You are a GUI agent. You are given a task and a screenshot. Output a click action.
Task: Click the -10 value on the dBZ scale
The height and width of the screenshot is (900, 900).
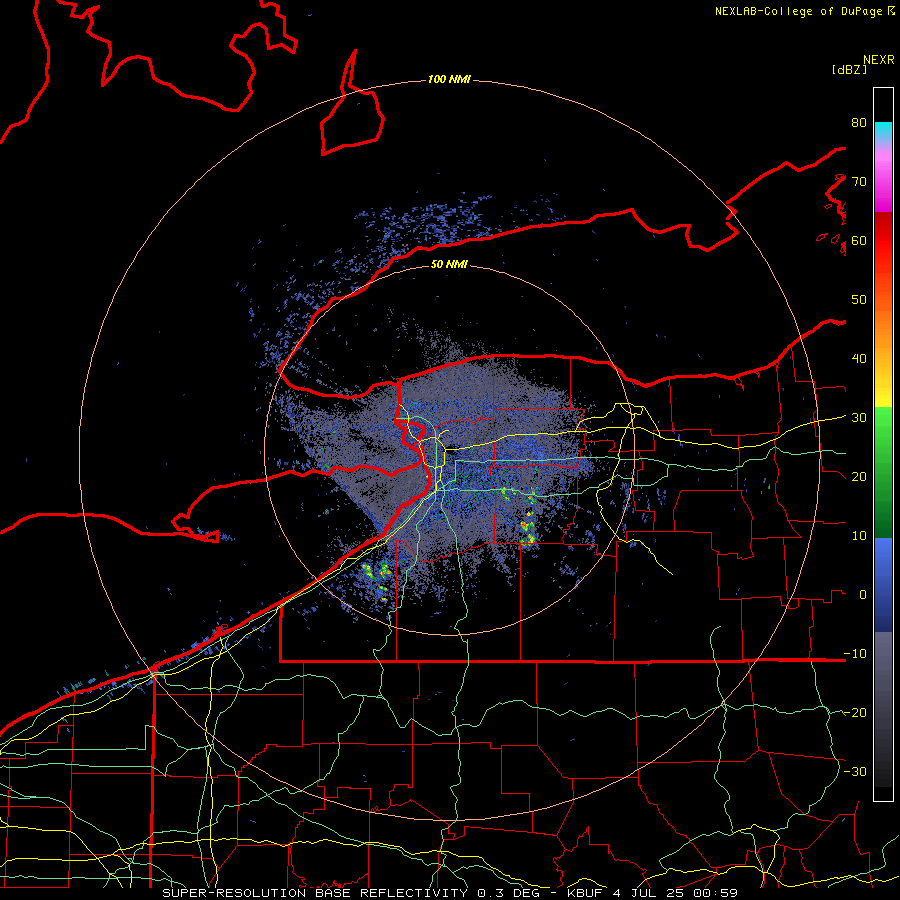point(855,654)
